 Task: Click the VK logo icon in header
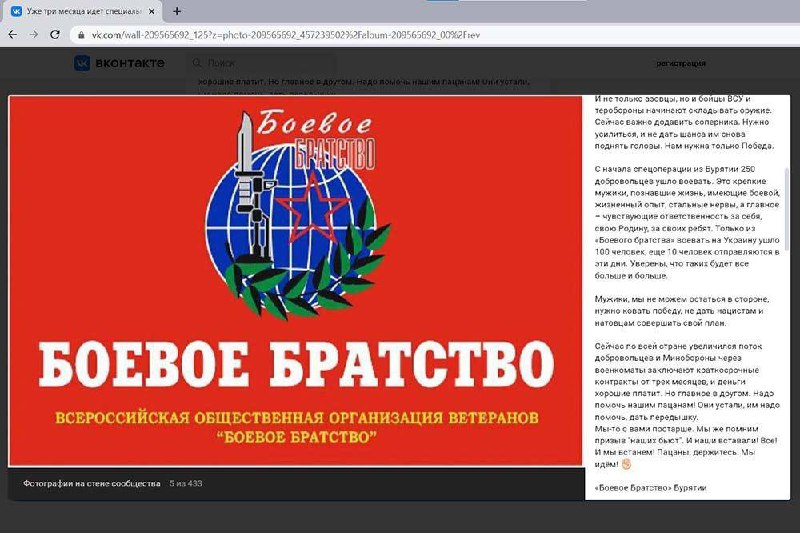click(81, 63)
